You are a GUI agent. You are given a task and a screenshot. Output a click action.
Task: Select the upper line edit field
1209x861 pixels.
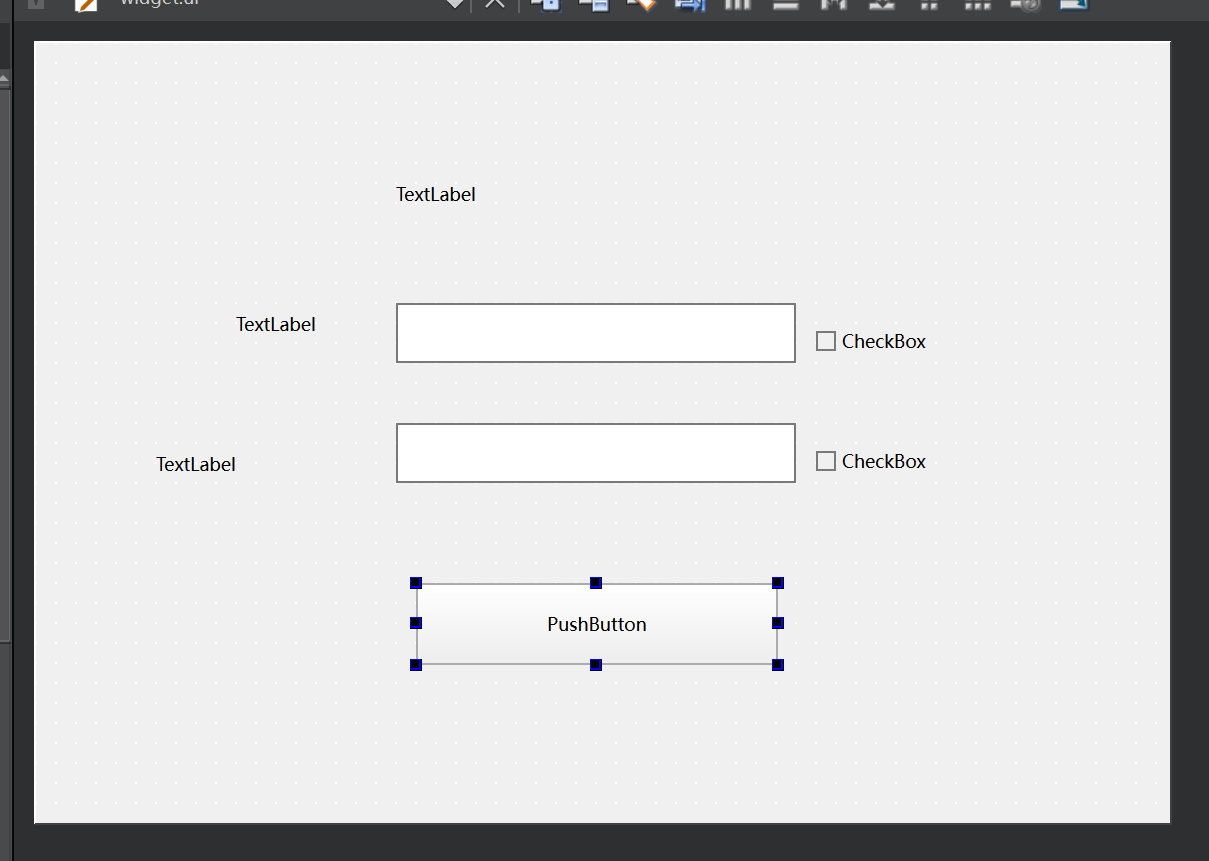(x=596, y=333)
